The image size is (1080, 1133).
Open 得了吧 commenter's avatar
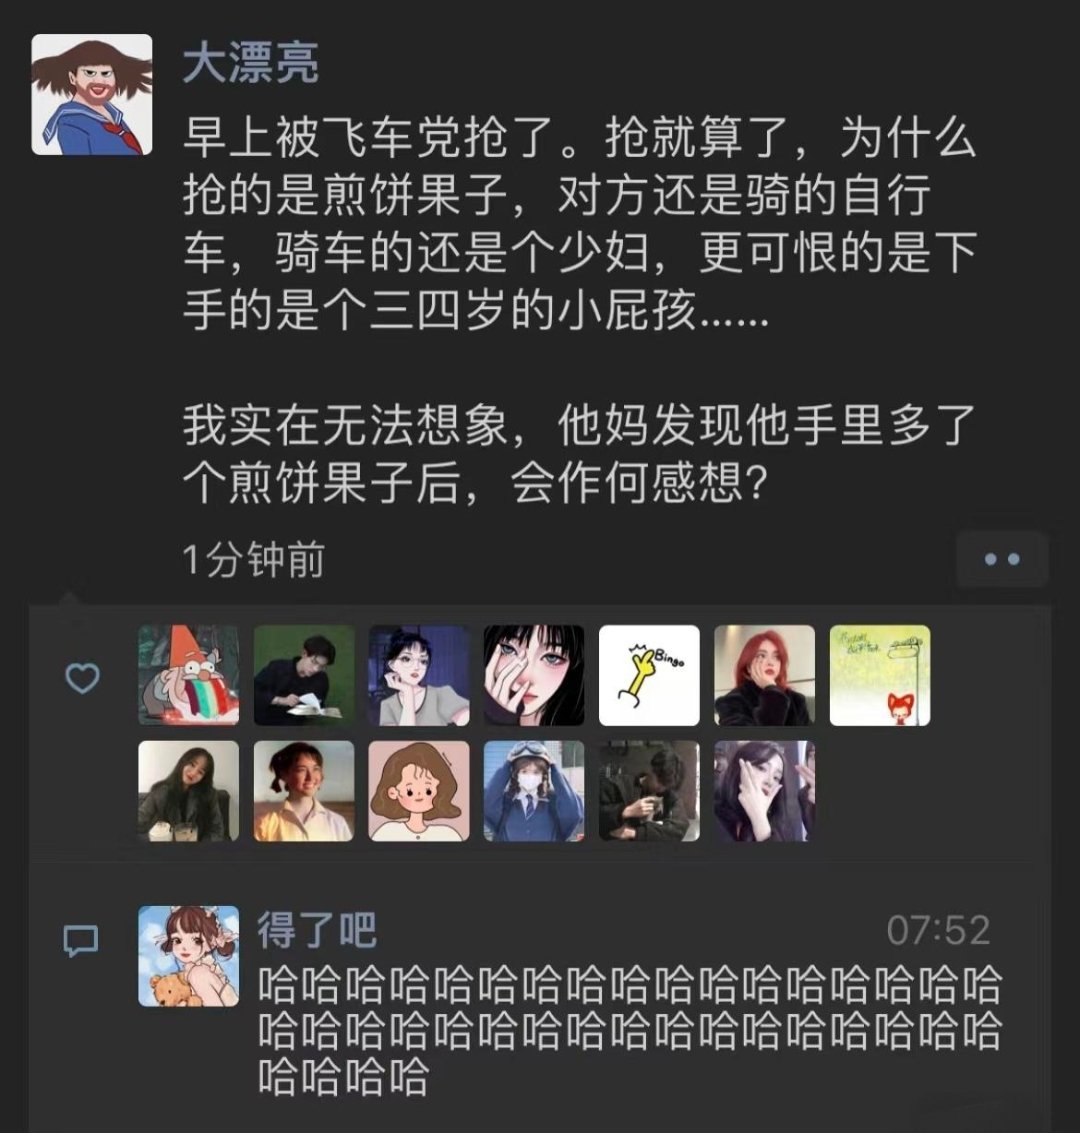click(x=189, y=956)
